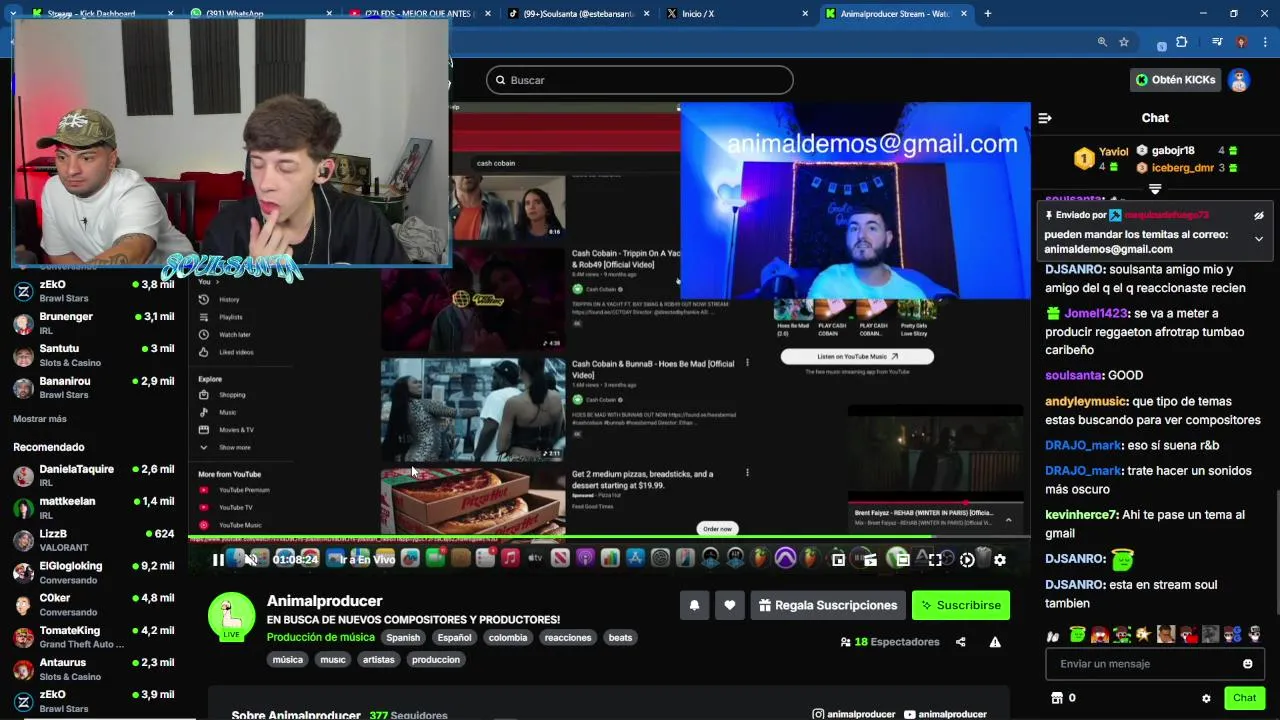Enable mini player picture-in-picture mode
Viewport: 1280px width, 720px height.
(x=838, y=560)
